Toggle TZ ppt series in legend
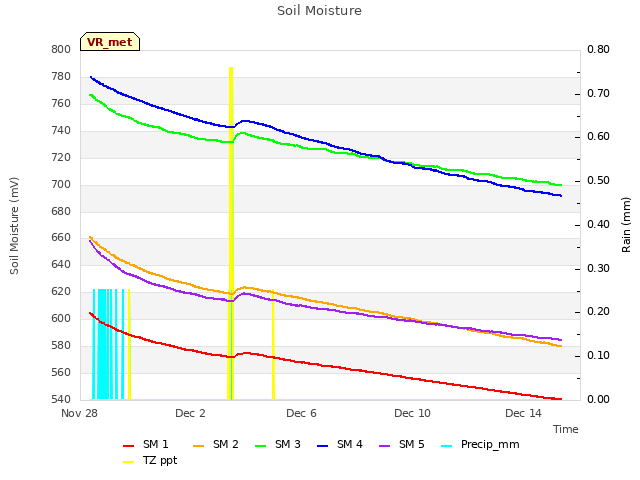The image size is (640, 480). click(x=150, y=461)
